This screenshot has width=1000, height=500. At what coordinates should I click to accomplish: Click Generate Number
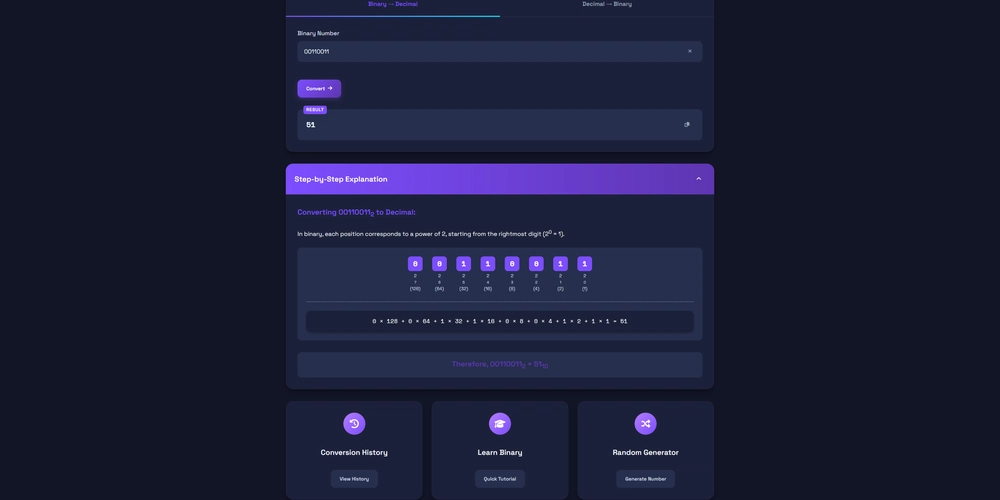tap(645, 479)
